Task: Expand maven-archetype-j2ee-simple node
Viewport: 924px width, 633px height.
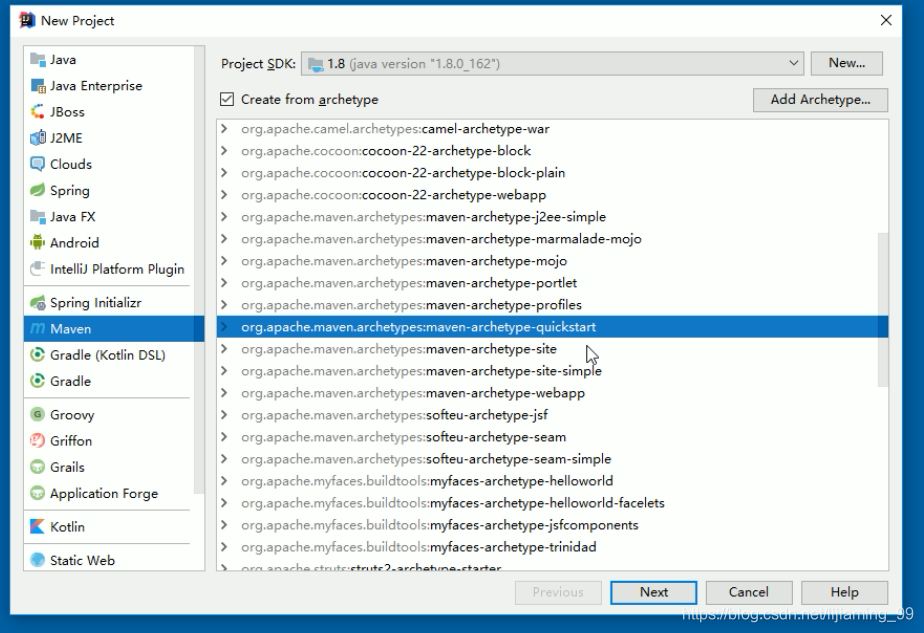Action: click(x=224, y=216)
